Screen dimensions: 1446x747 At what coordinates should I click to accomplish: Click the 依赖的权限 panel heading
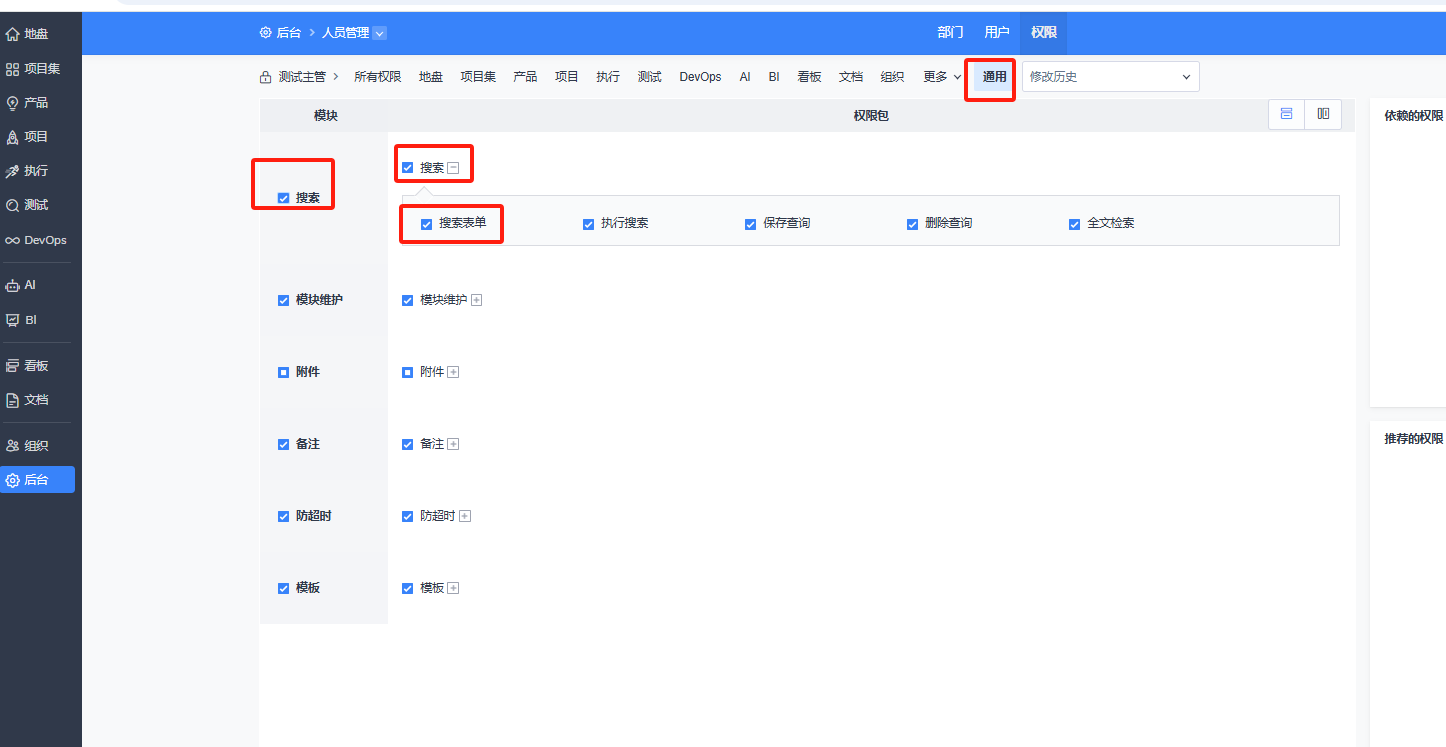click(1413, 116)
